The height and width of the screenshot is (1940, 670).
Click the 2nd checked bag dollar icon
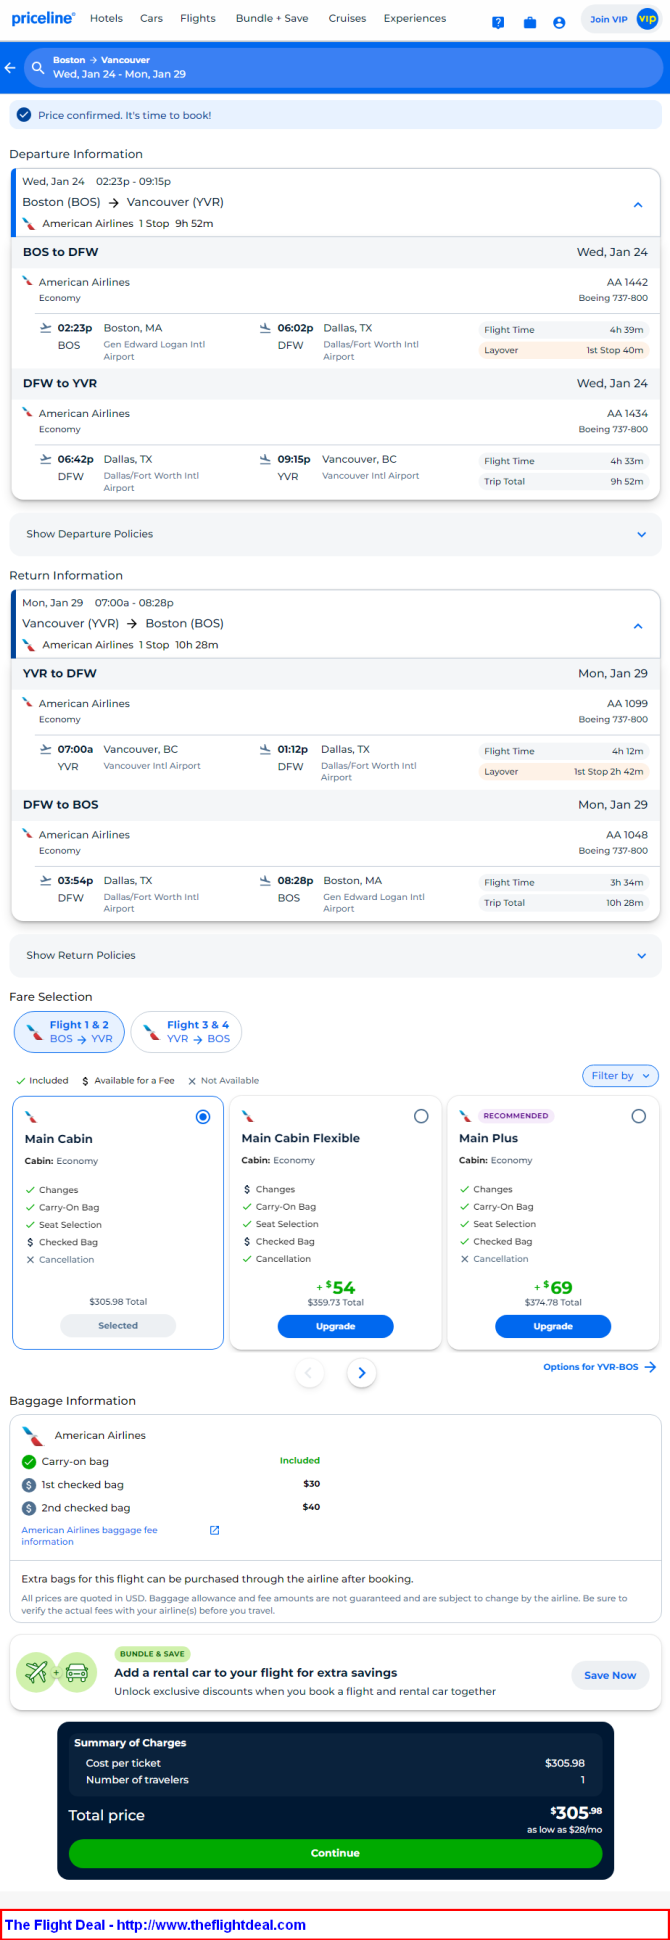point(29,1508)
